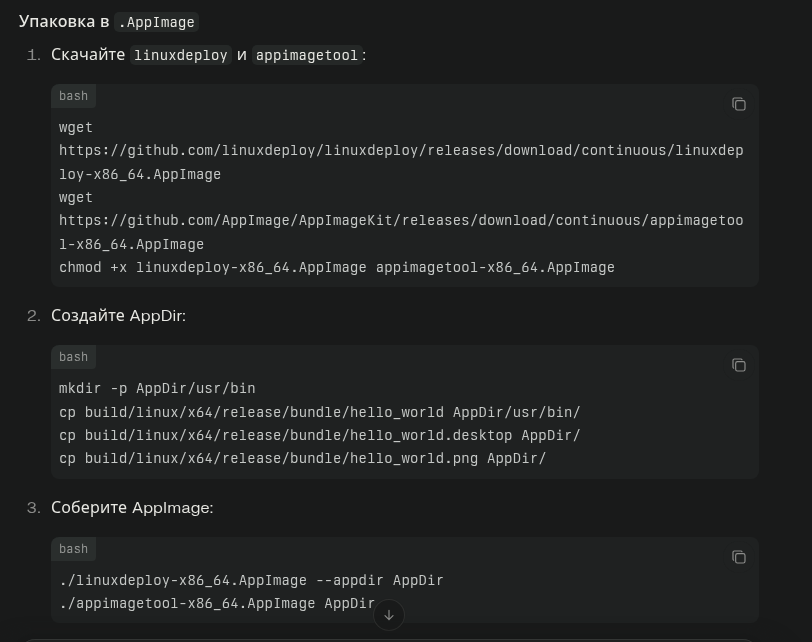Copy the linuxdeploy build commands block
The image size is (812, 642).
[x=738, y=557]
